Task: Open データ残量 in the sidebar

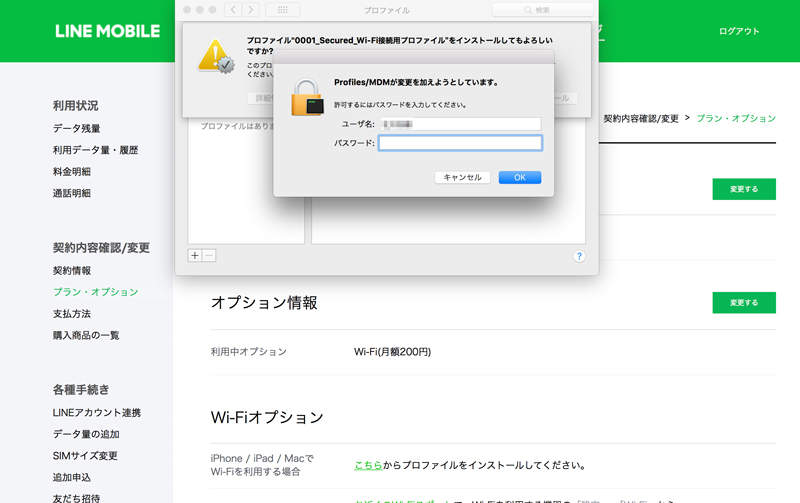Action: pyautogui.click(x=77, y=129)
